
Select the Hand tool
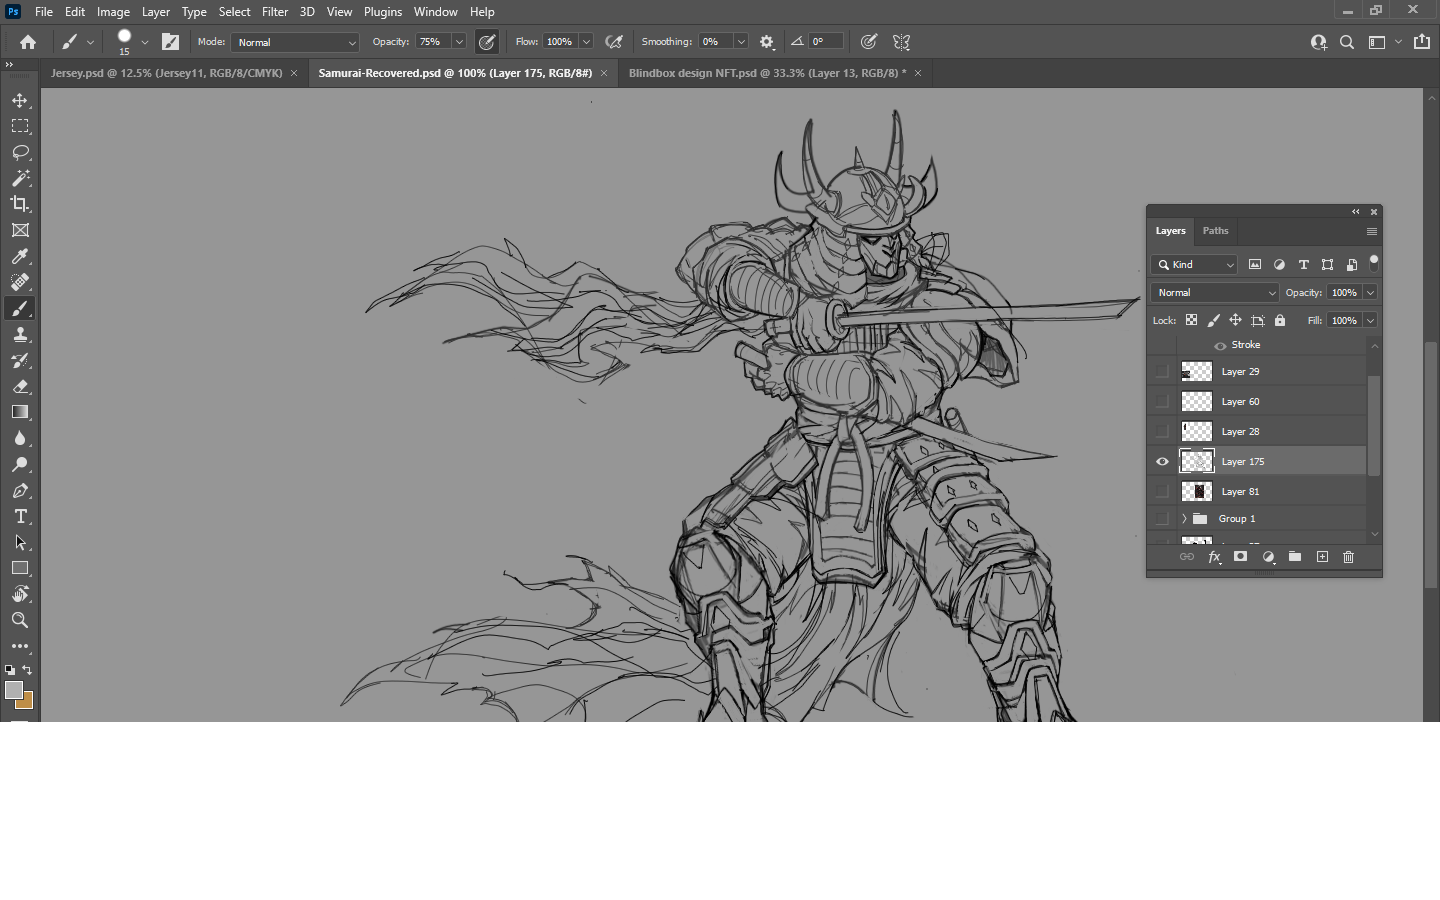[x=20, y=594]
